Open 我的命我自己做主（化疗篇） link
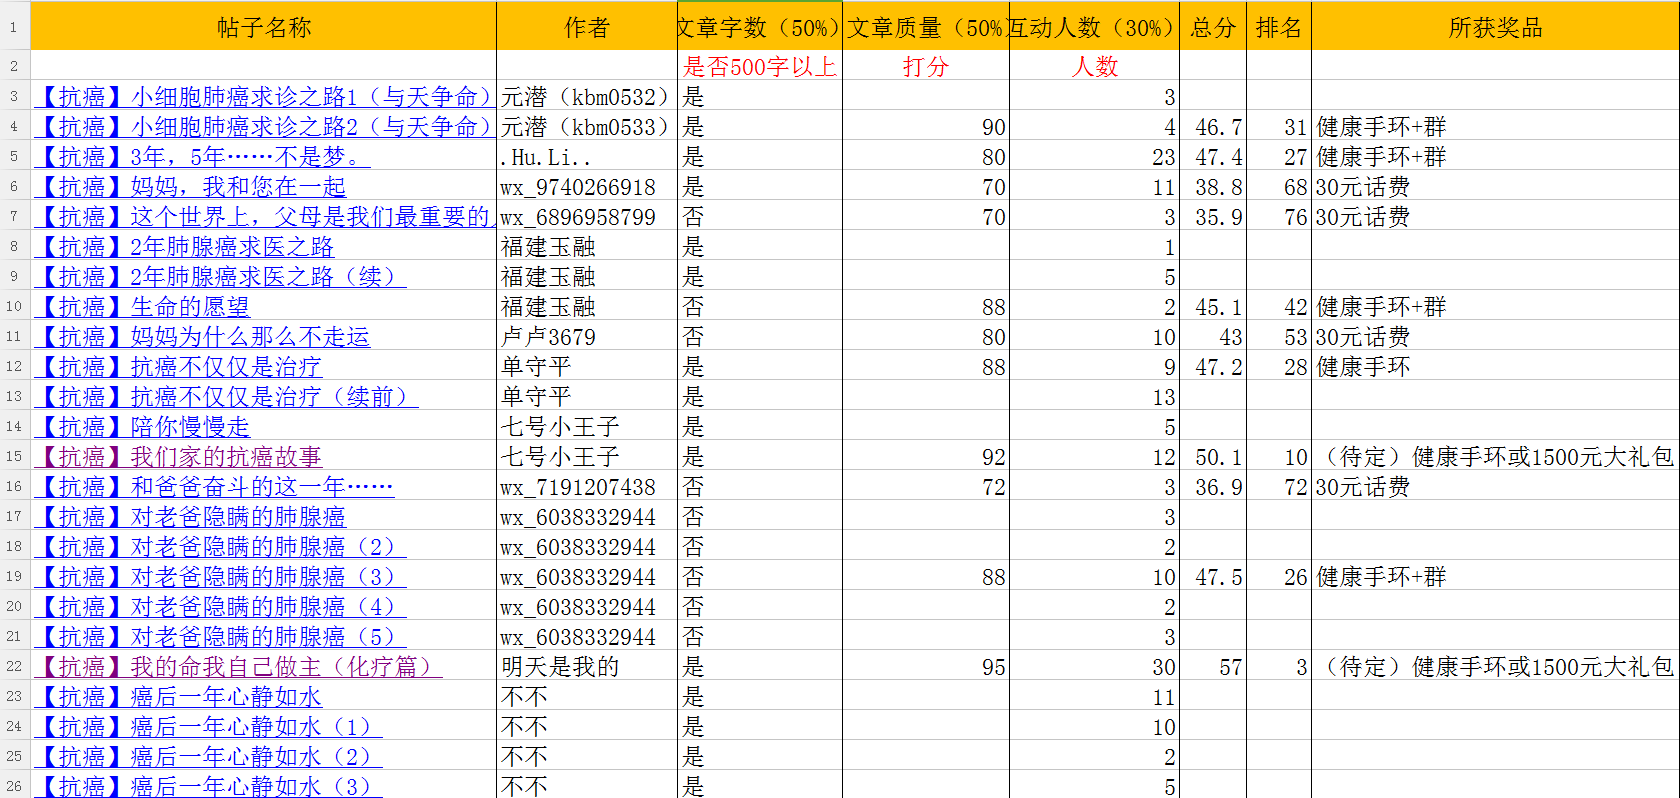 [x=238, y=667]
